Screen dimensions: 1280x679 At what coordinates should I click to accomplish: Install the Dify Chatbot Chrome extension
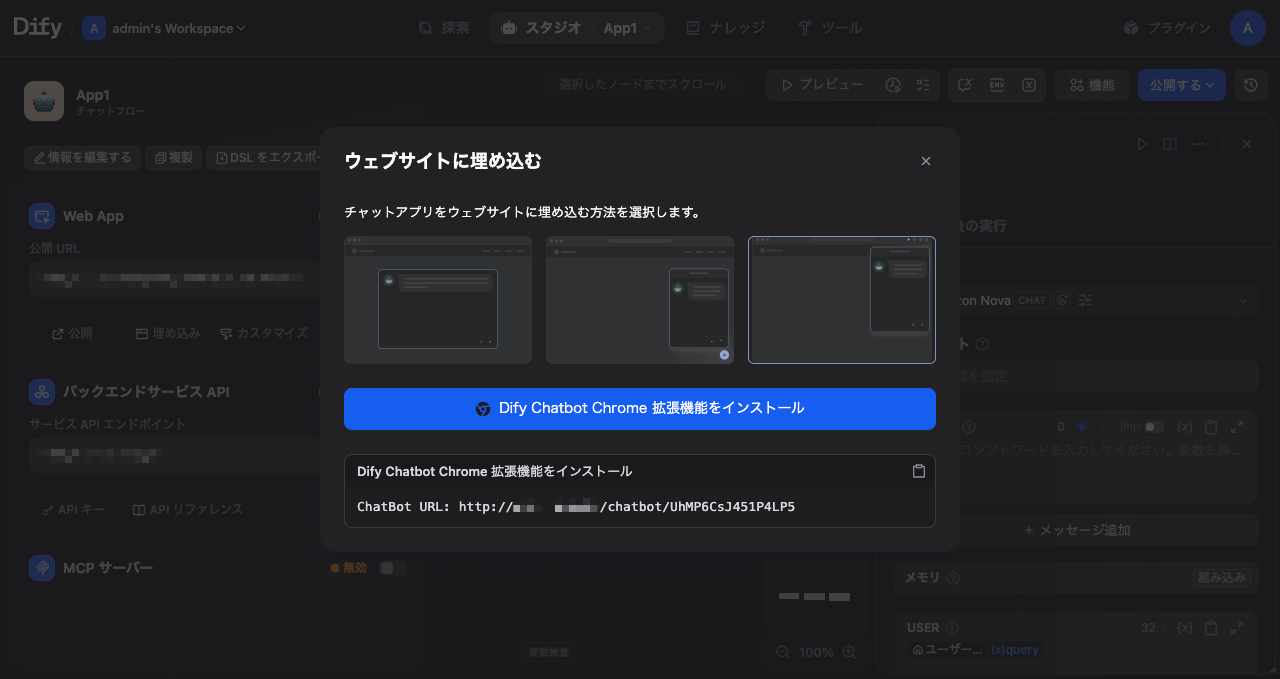640,409
